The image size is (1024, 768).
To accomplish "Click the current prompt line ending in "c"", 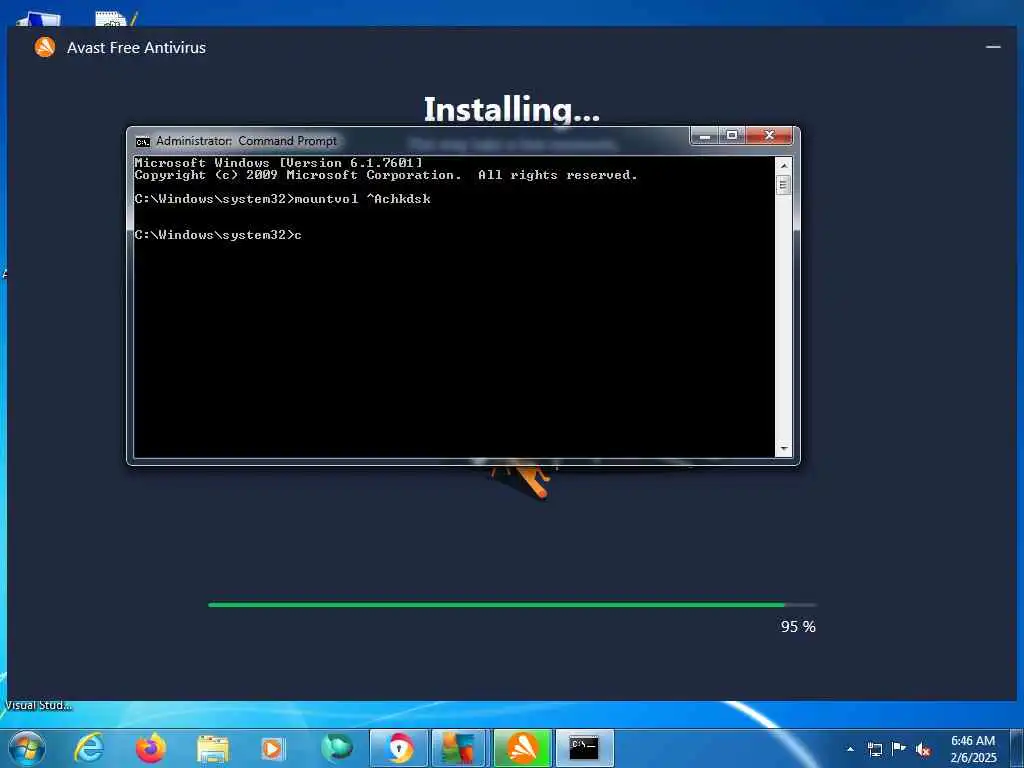I will [x=218, y=234].
